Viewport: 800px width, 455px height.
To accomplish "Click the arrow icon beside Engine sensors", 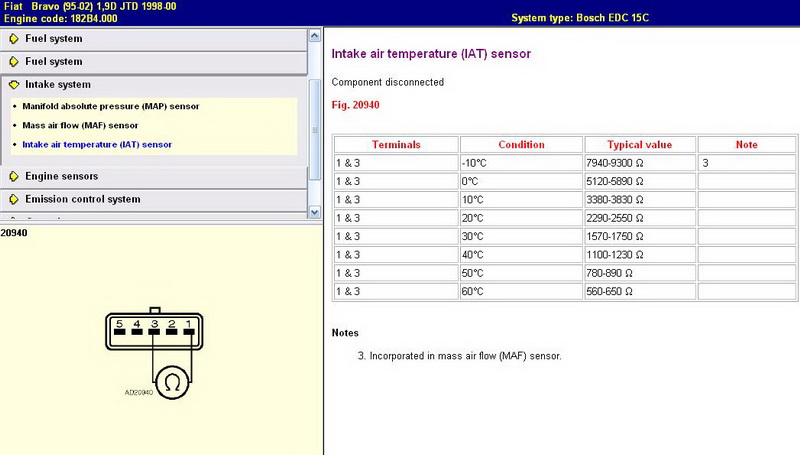I will coord(14,177).
